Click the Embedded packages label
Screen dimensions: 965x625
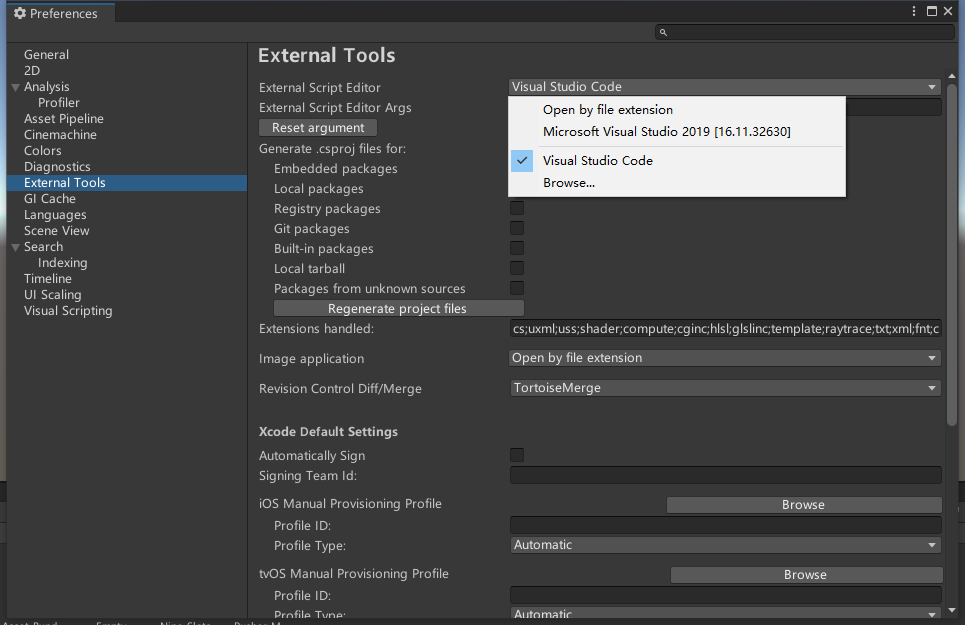335,169
